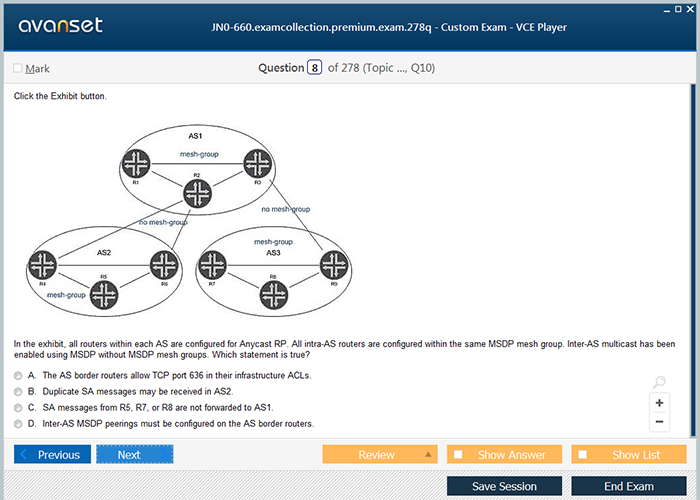The height and width of the screenshot is (500, 700).
Task: Open the Review dropdown button
Action: (x=380, y=454)
